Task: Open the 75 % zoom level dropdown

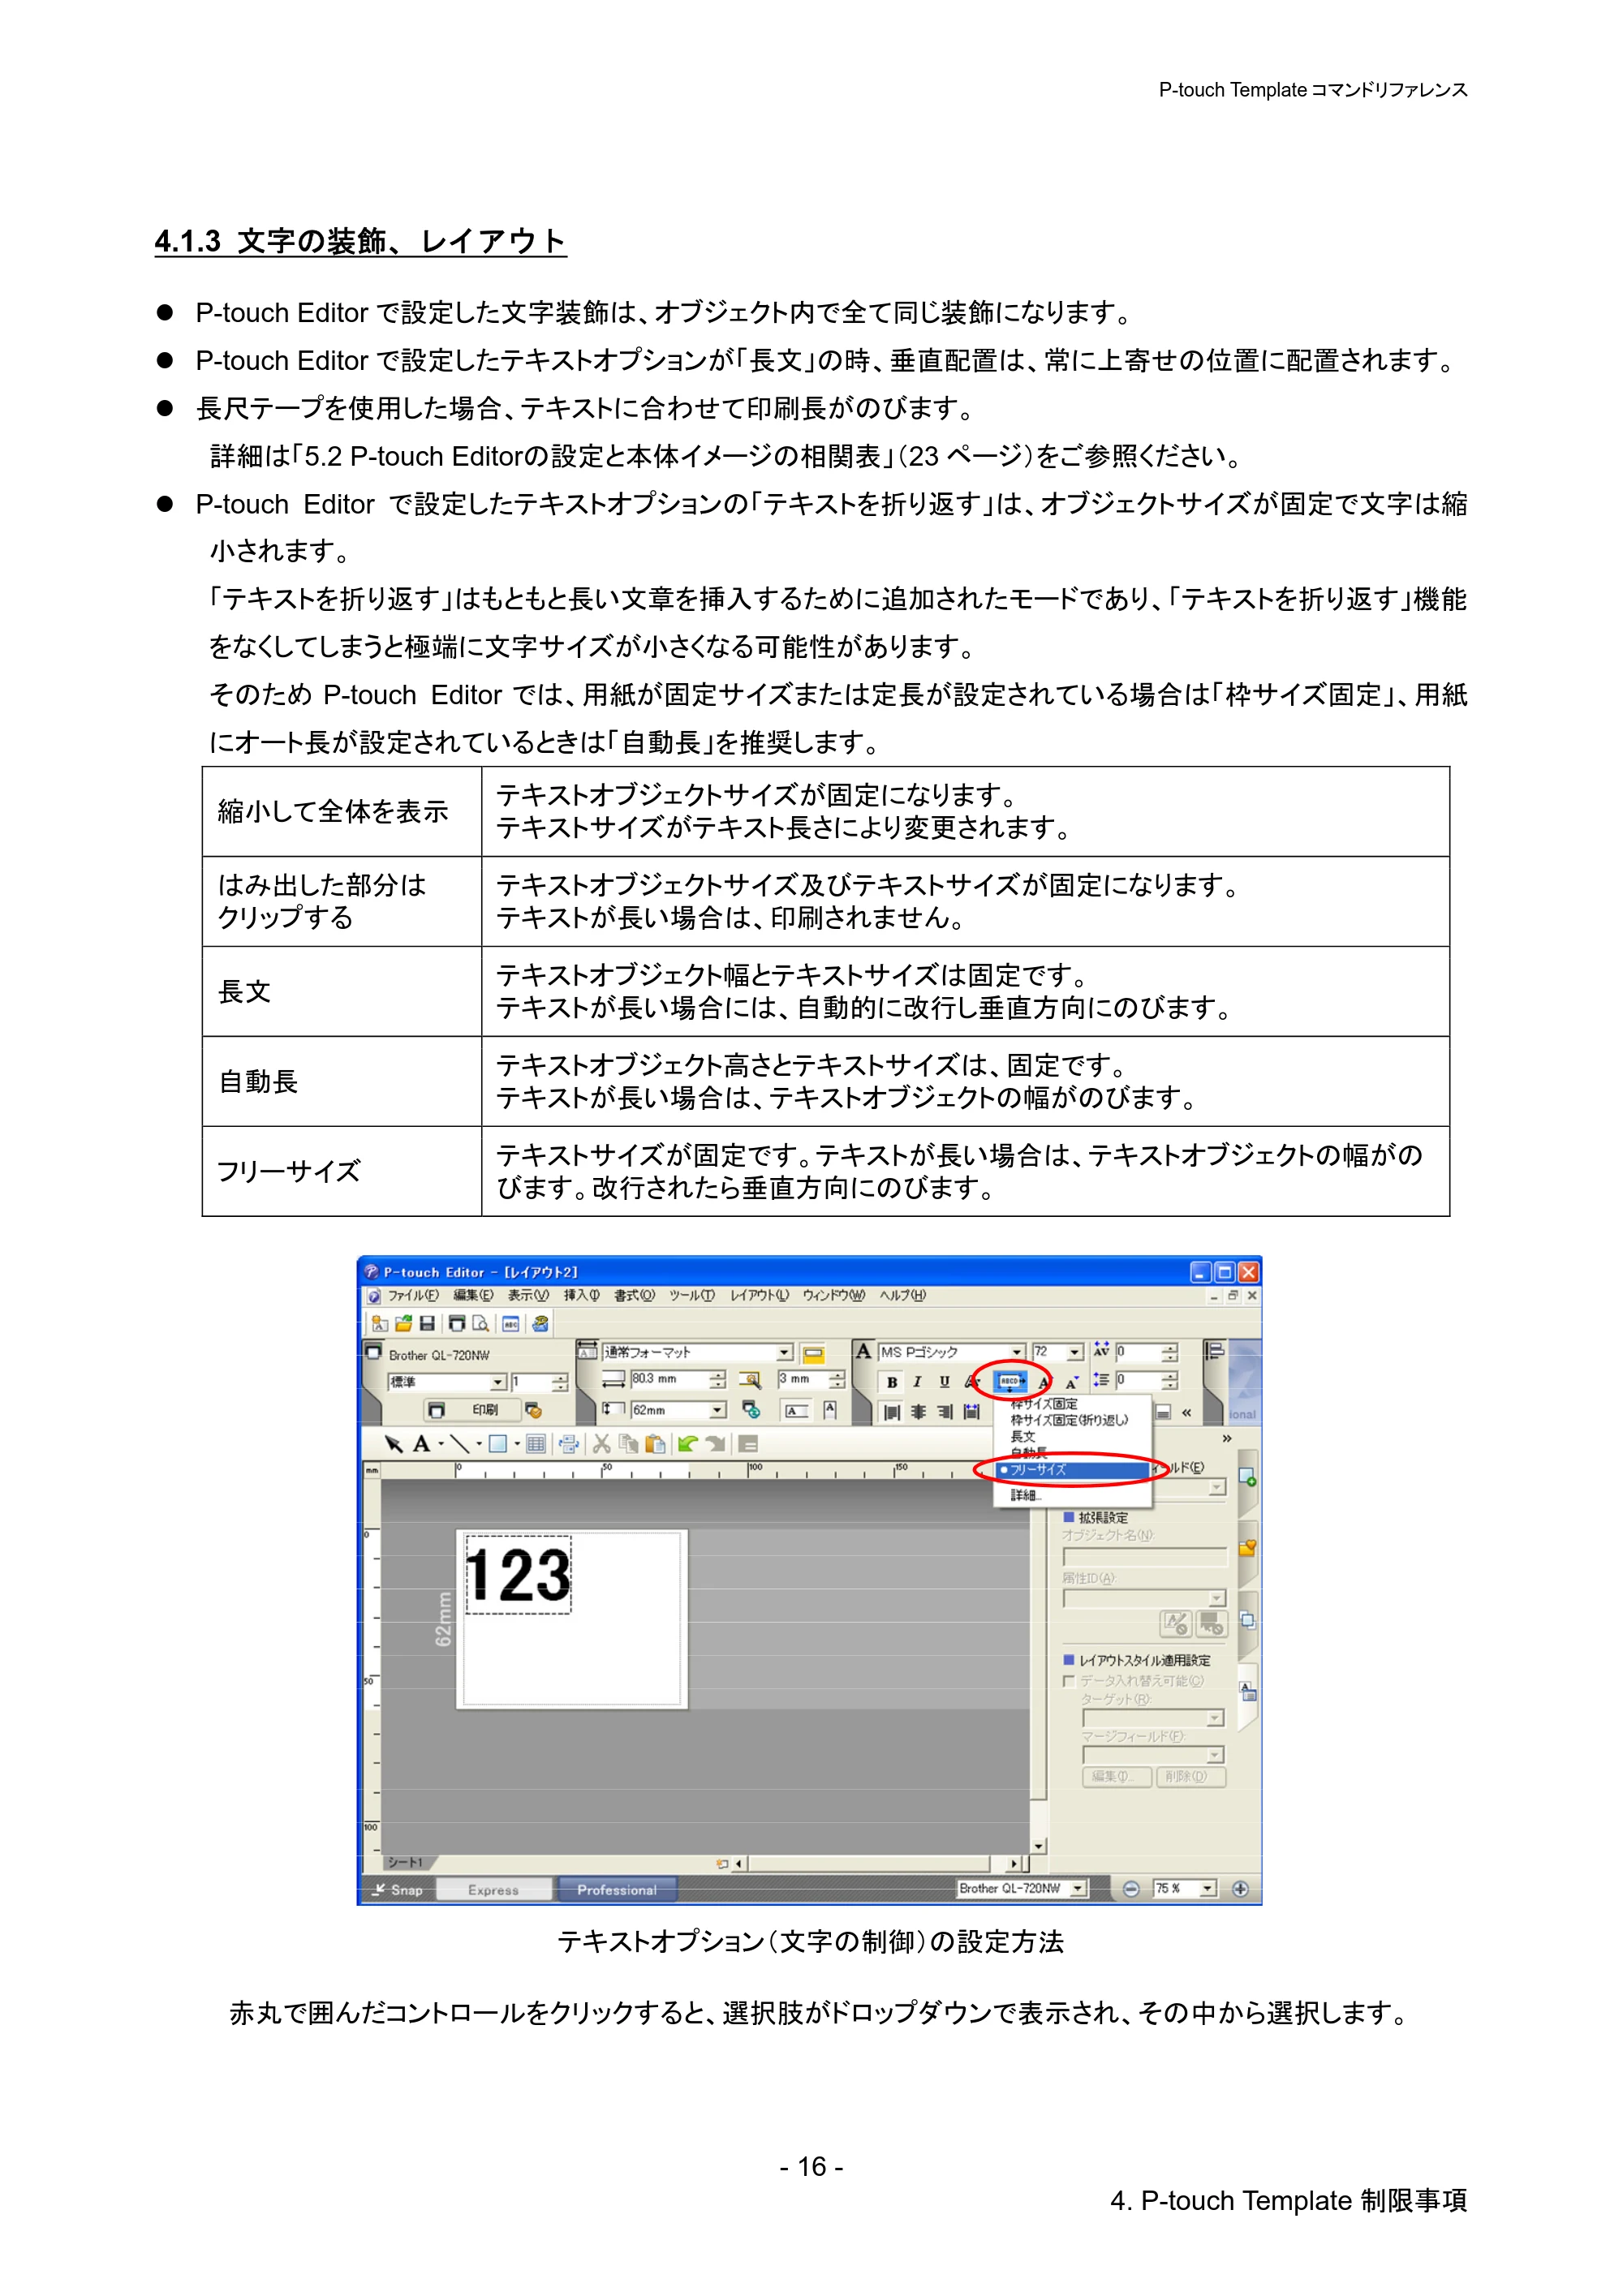Action: [x=1208, y=1888]
